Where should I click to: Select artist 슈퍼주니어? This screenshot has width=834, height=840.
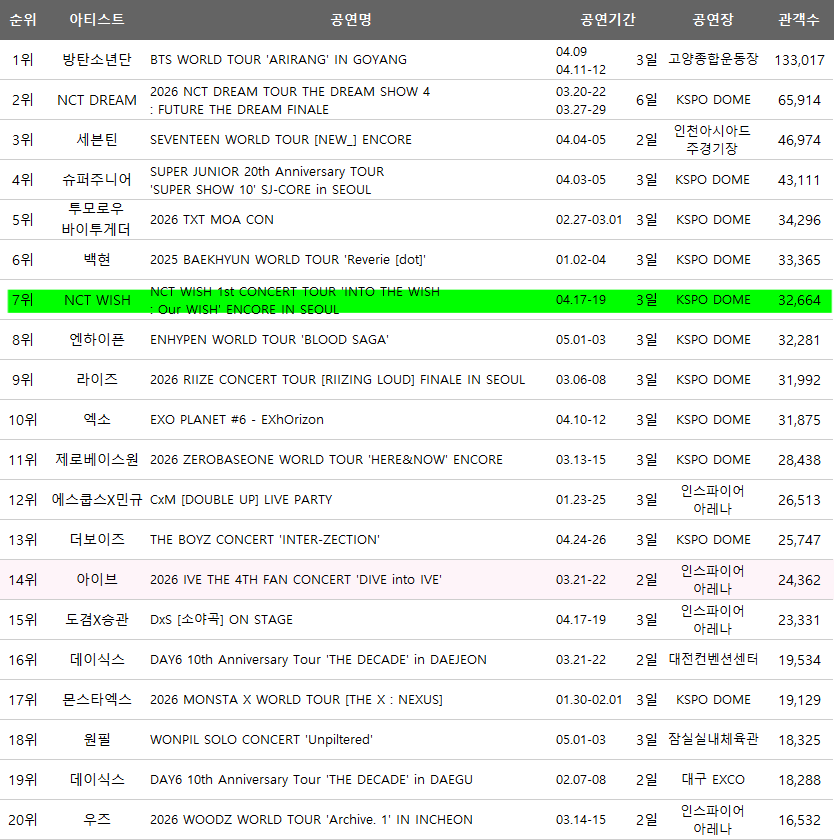[97, 179]
